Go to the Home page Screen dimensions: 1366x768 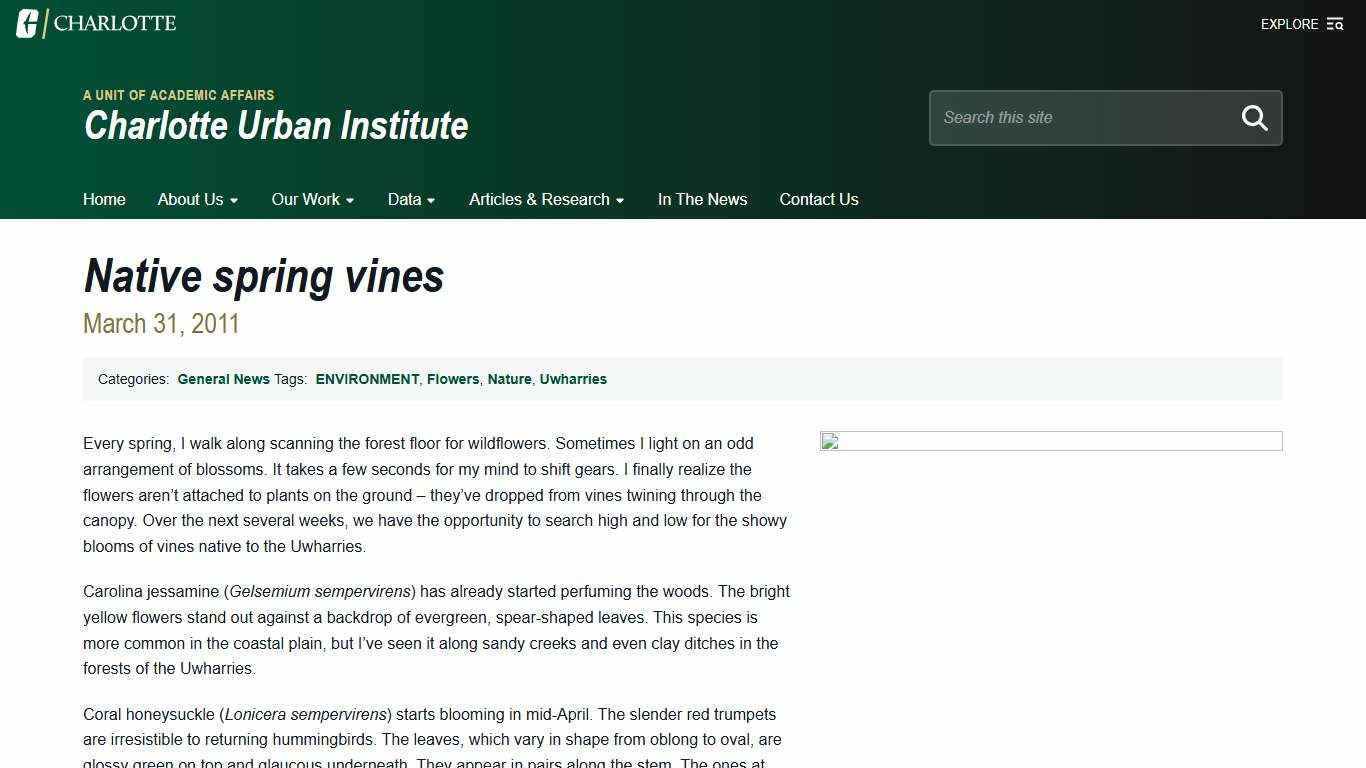tap(104, 199)
